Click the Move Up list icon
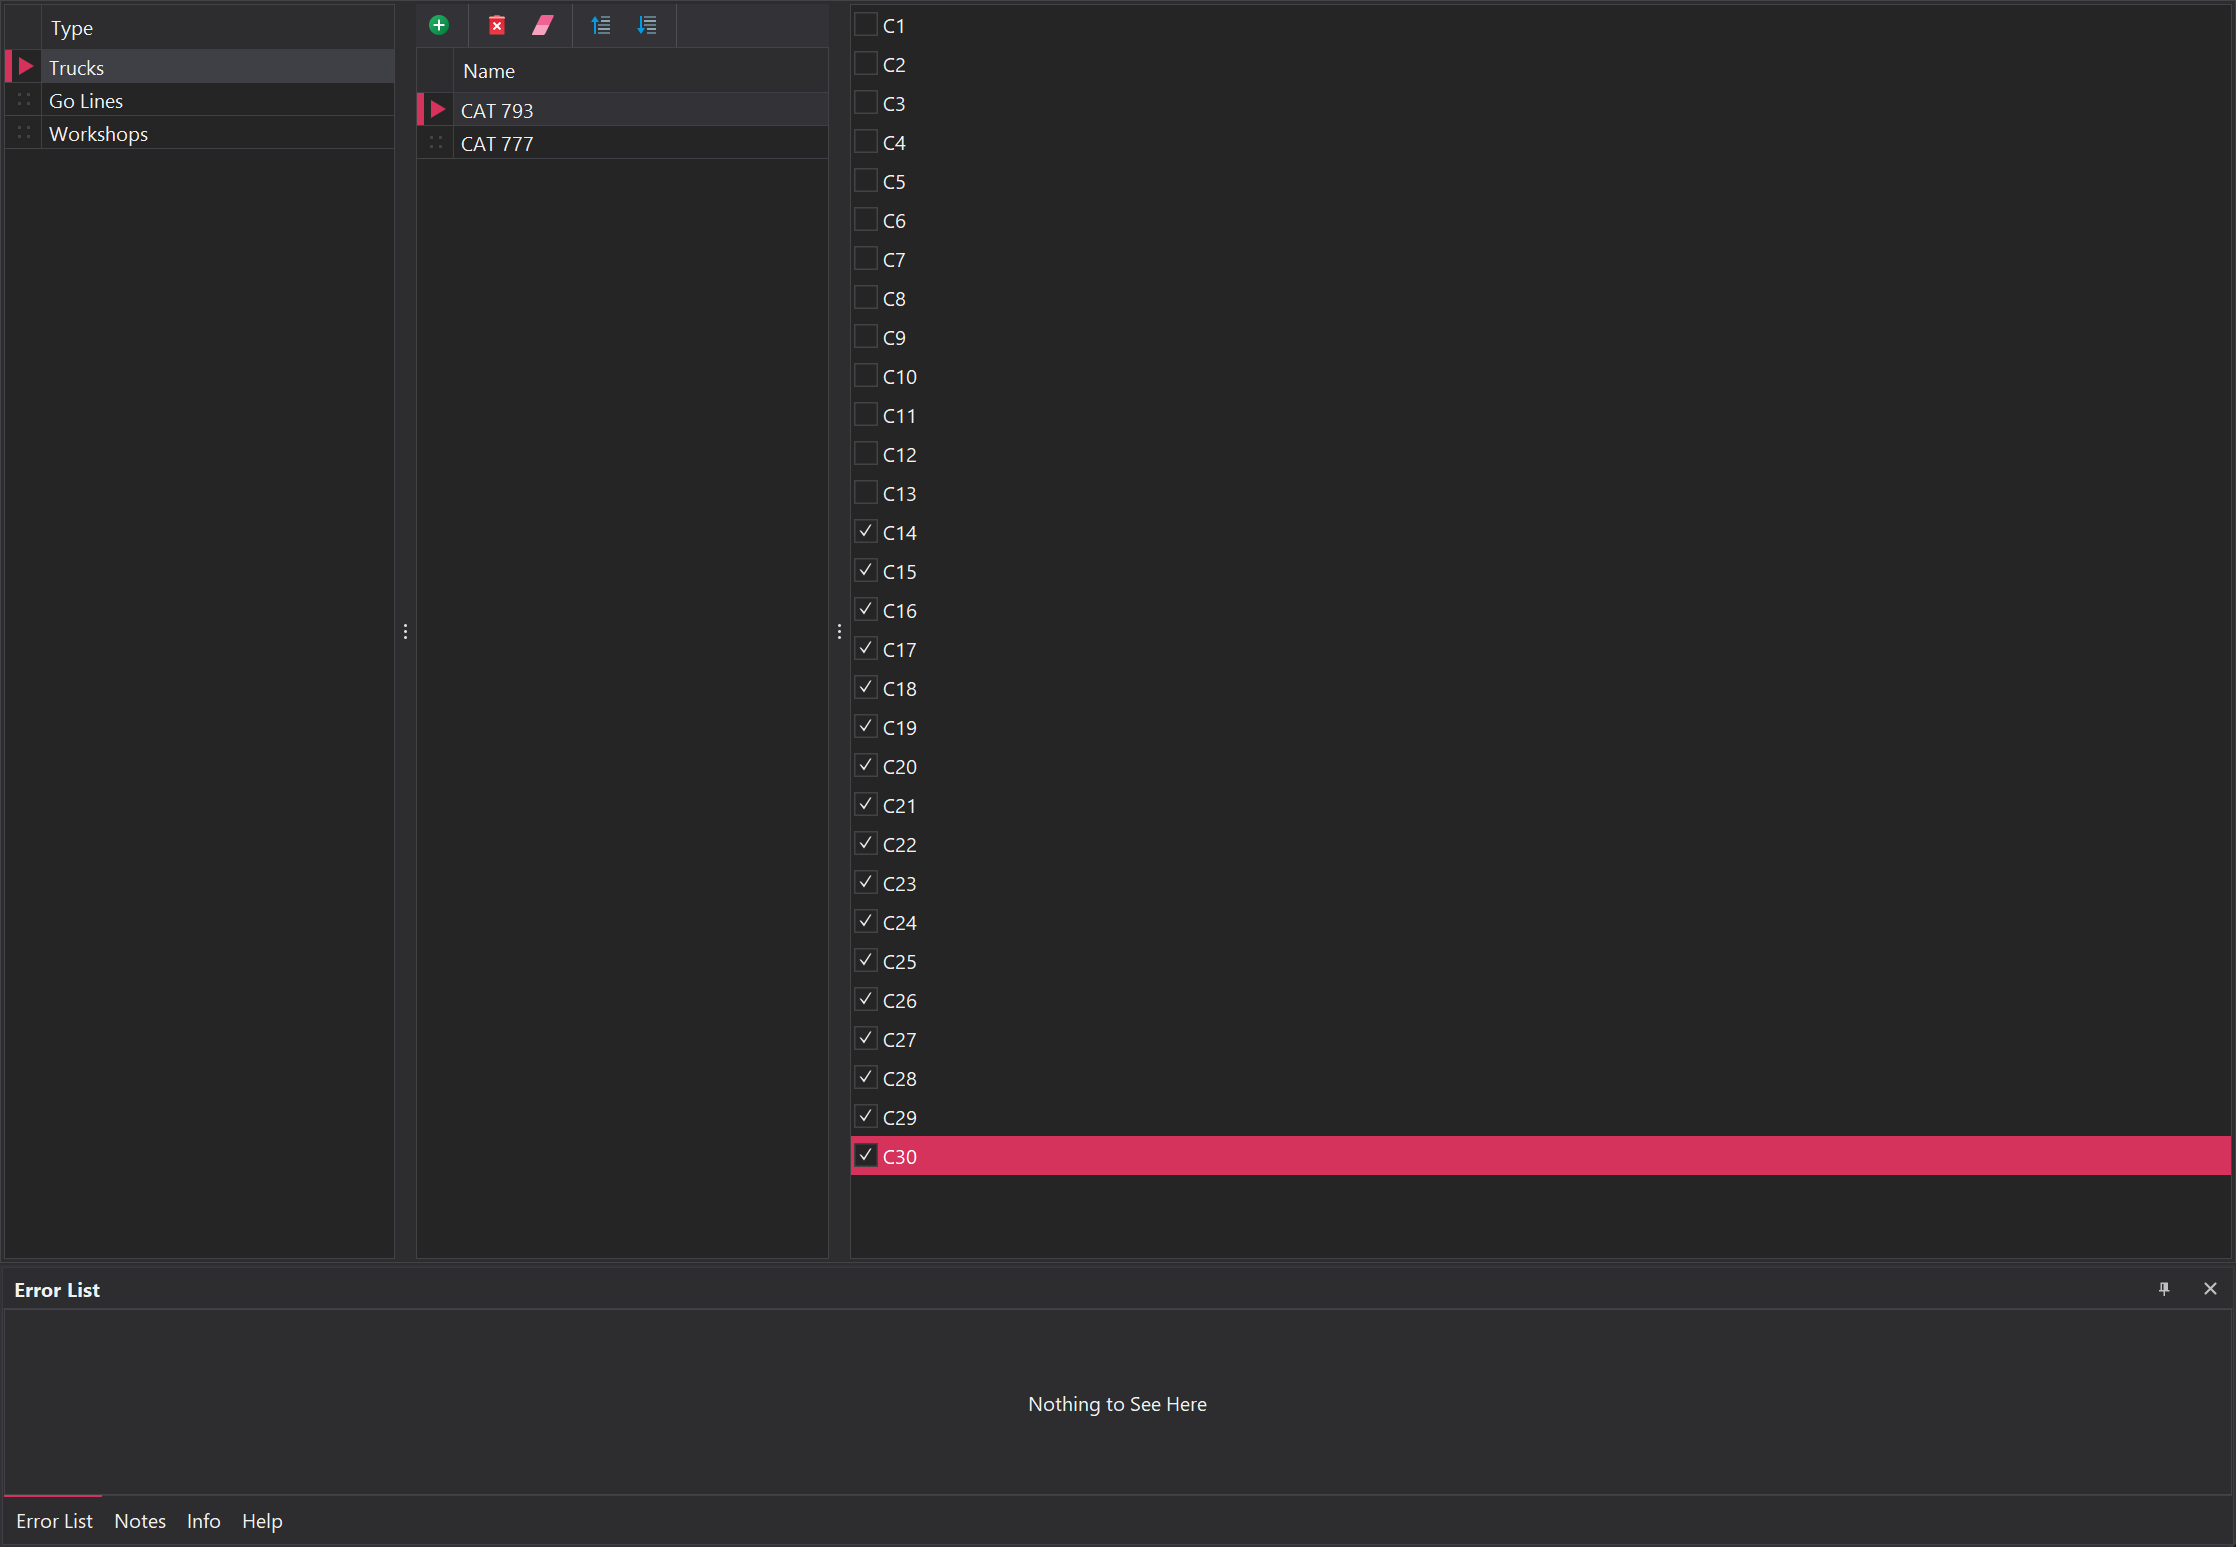The image size is (2236, 1547). pos(601,25)
